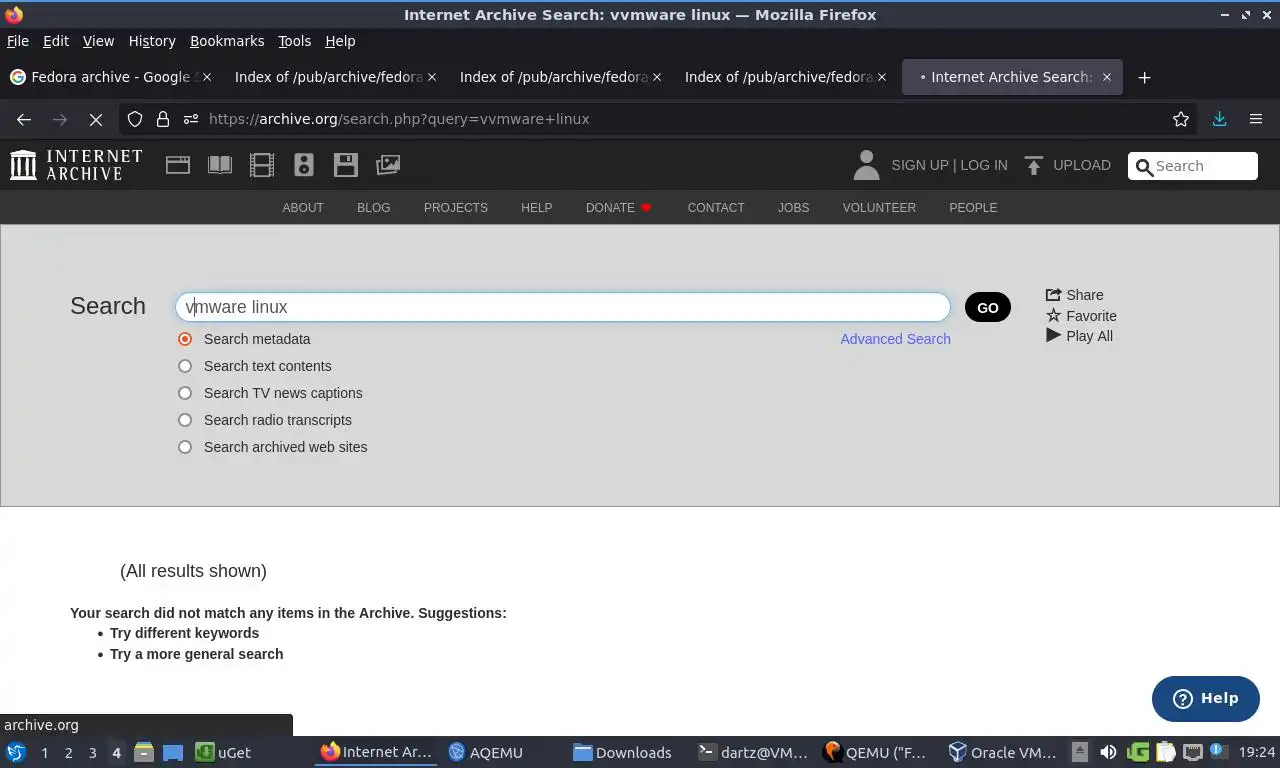Image resolution: width=1280 pixels, height=768 pixels.
Task: Close the Fedora archive Google tab
Action: 207,77
